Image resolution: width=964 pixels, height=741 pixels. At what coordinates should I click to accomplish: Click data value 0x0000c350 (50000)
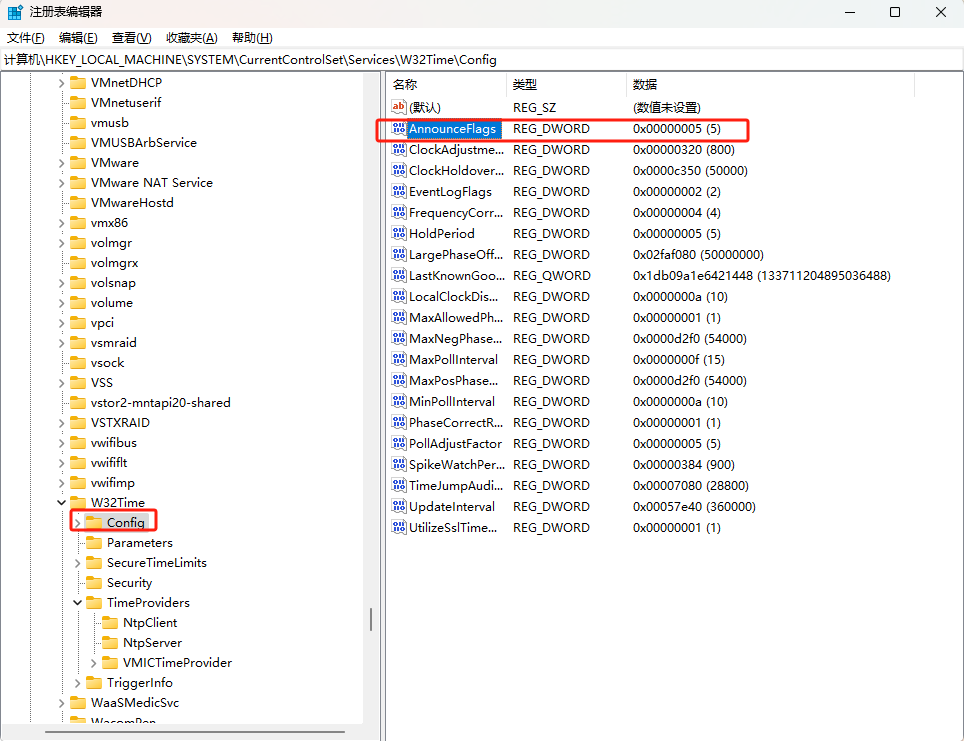pos(690,171)
